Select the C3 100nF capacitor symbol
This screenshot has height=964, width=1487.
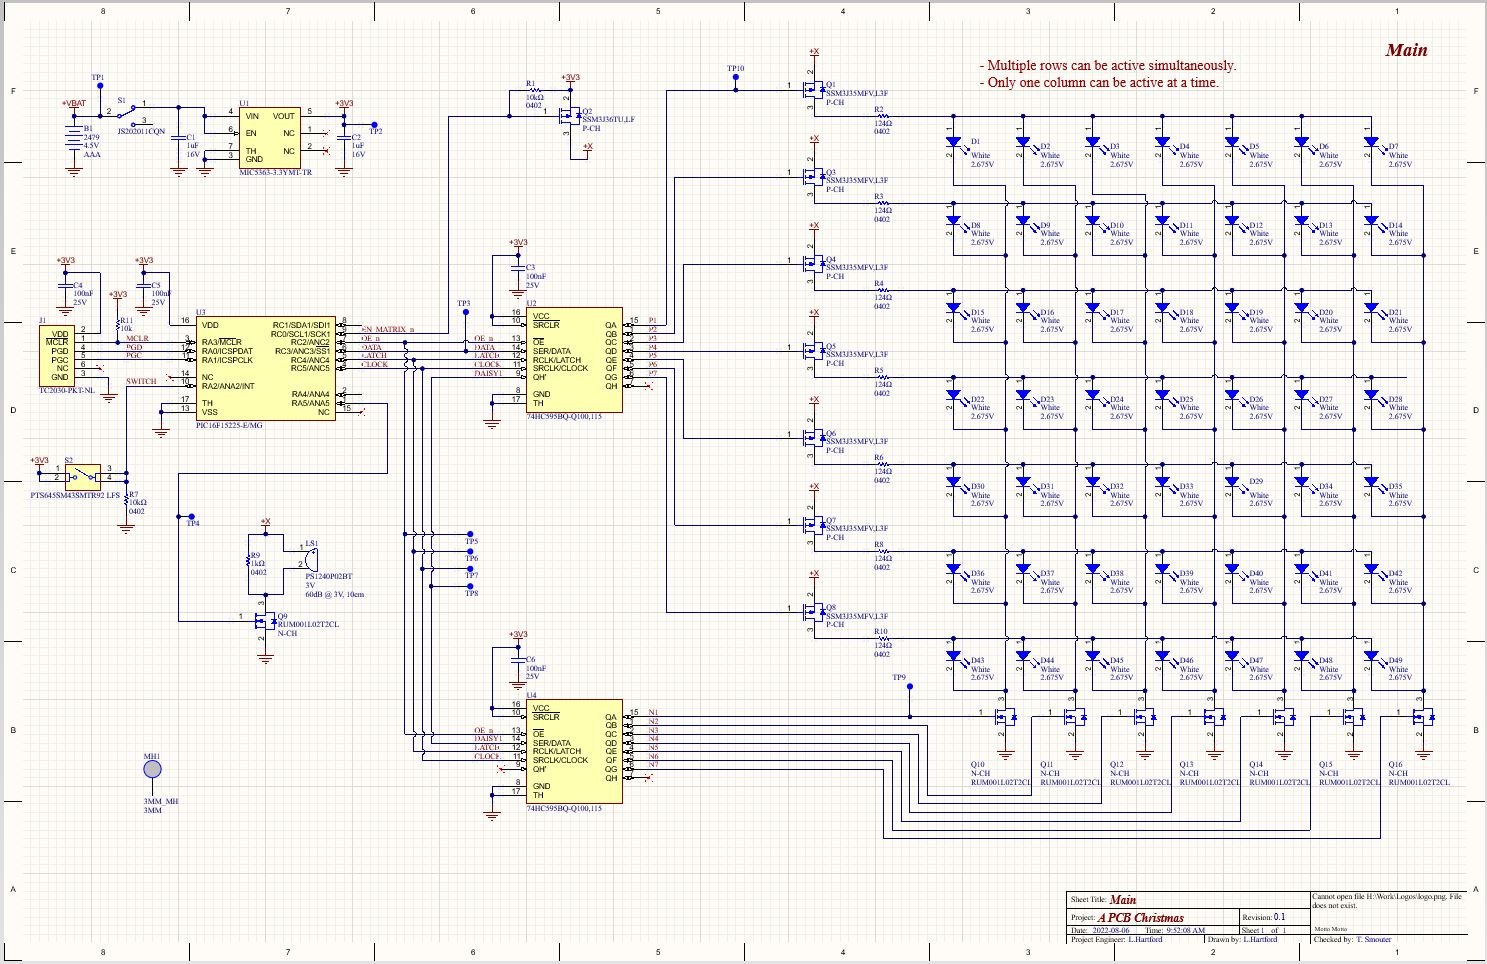[x=517, y=269]
